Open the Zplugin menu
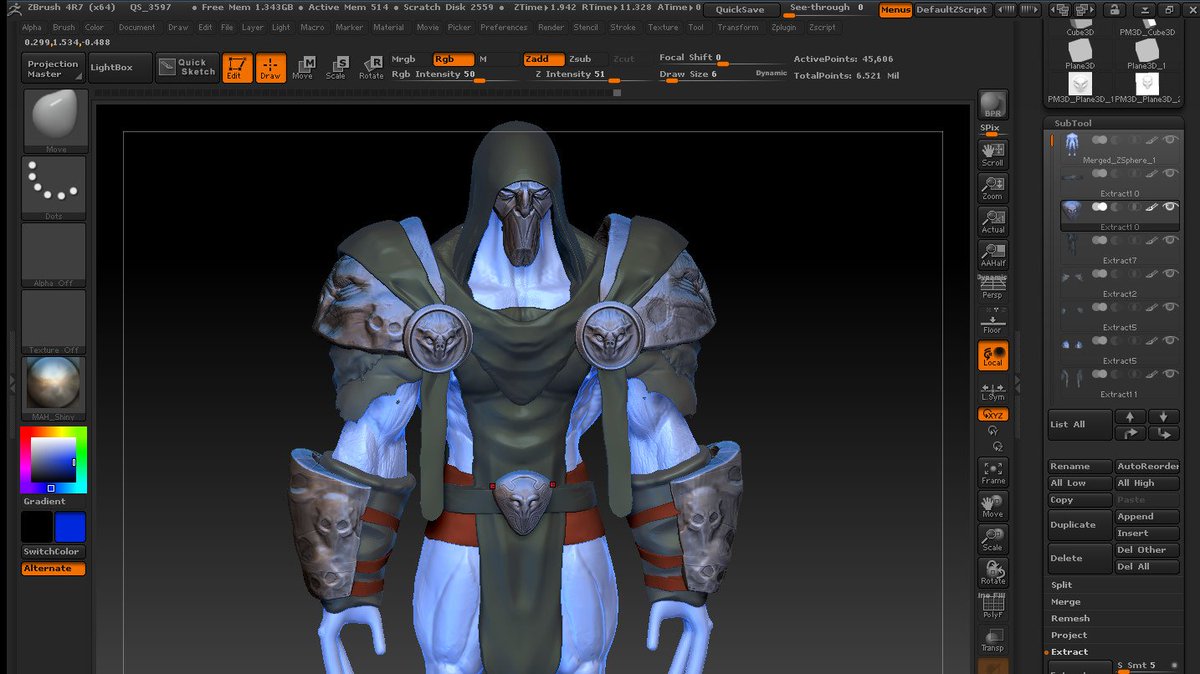The height and width of the screenshot is (674, 1200). [x=785, y=28]
